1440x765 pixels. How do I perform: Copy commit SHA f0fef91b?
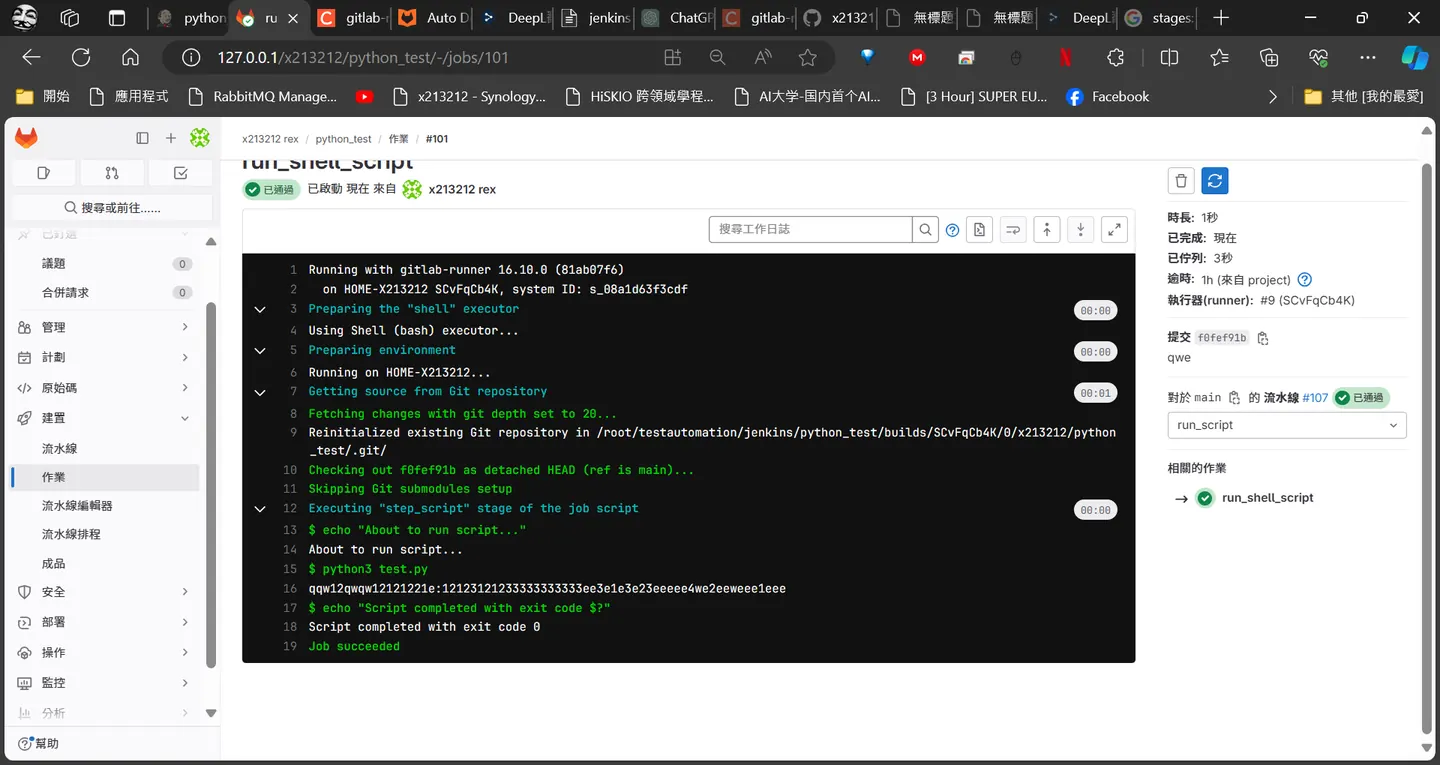tap(1263, 339)
